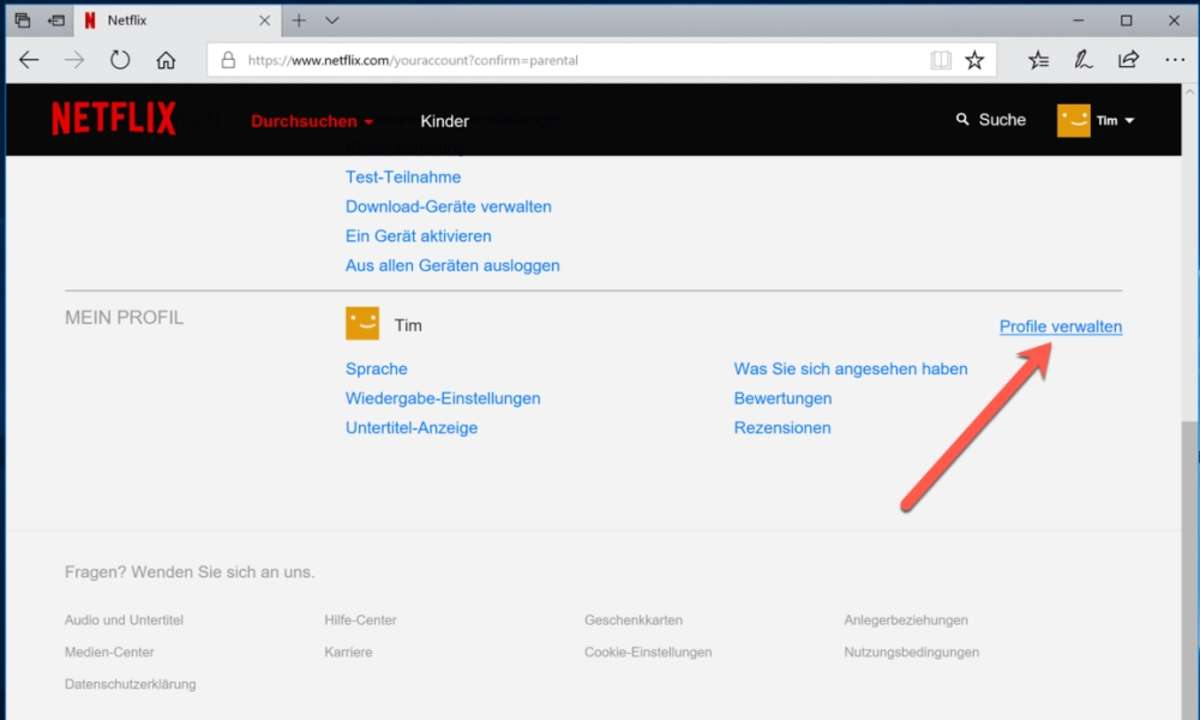
Task: Open Wiedergabe-Einstellungen link
Action: [443, 398]
